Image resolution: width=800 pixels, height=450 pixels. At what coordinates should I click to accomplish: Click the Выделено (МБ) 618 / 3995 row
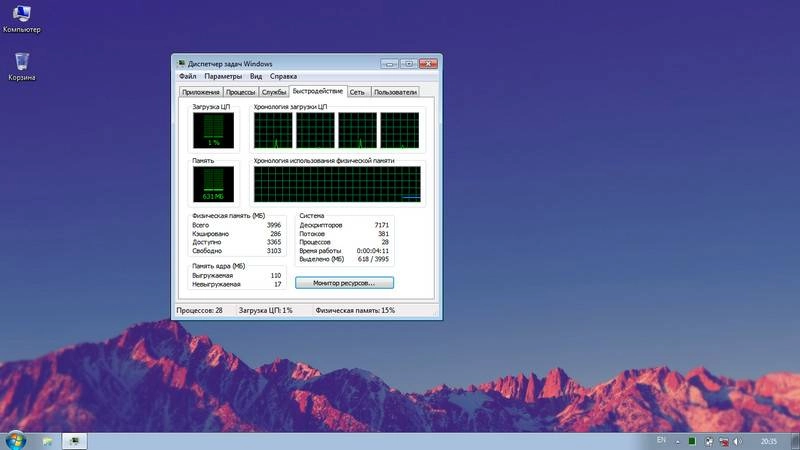click(x=344, y=259)
